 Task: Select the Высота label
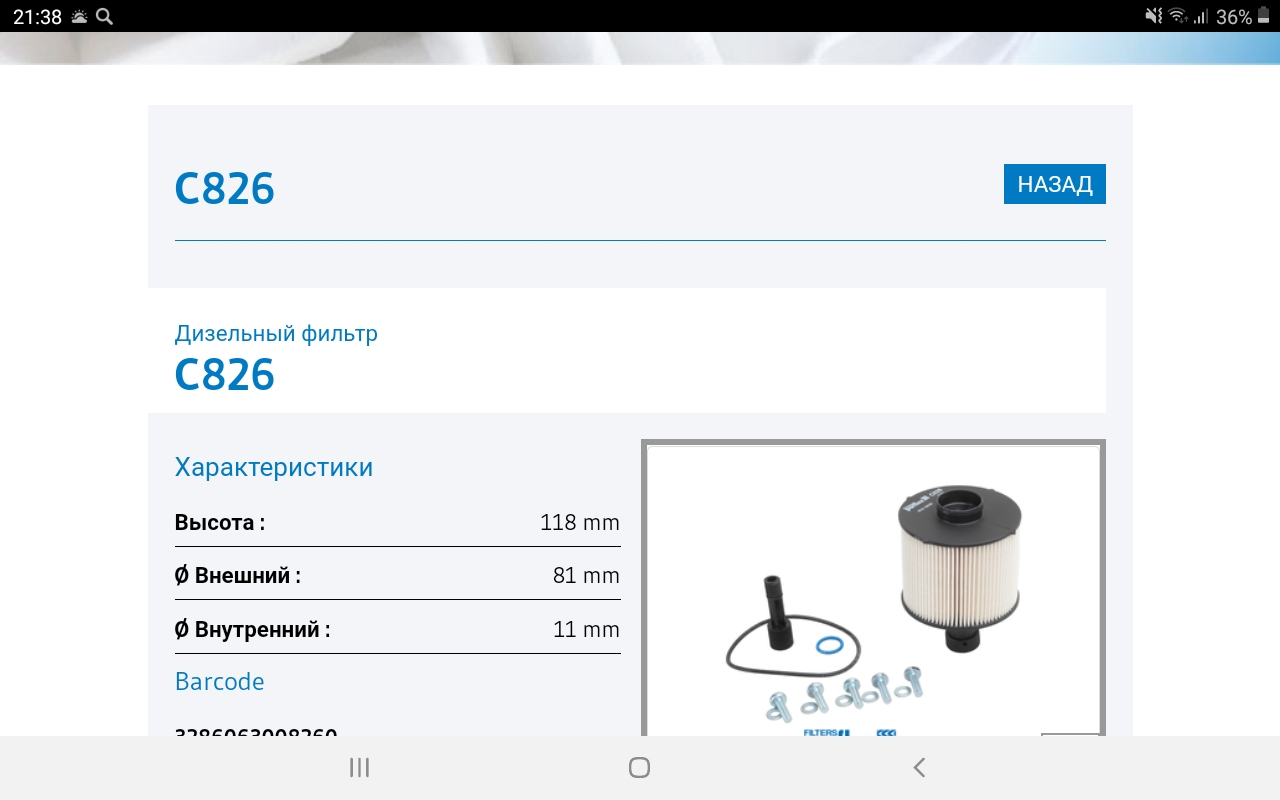coord(220,522)
